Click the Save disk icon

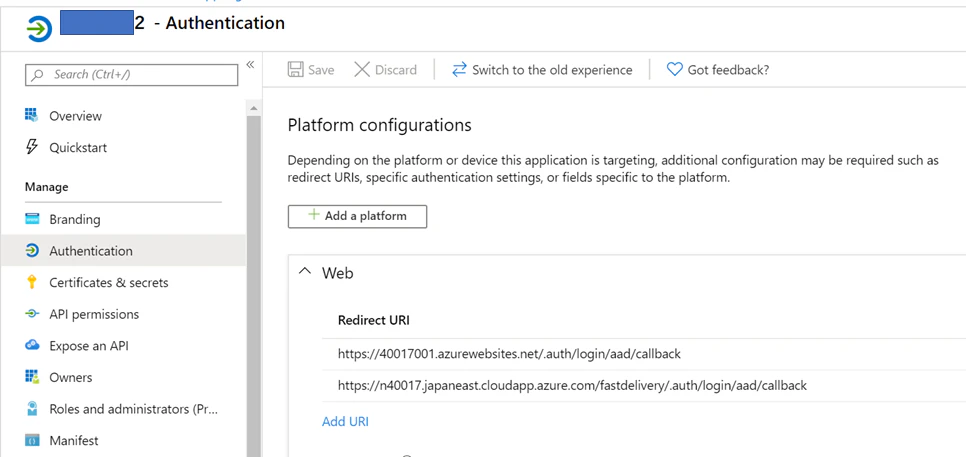pos(296,70)
